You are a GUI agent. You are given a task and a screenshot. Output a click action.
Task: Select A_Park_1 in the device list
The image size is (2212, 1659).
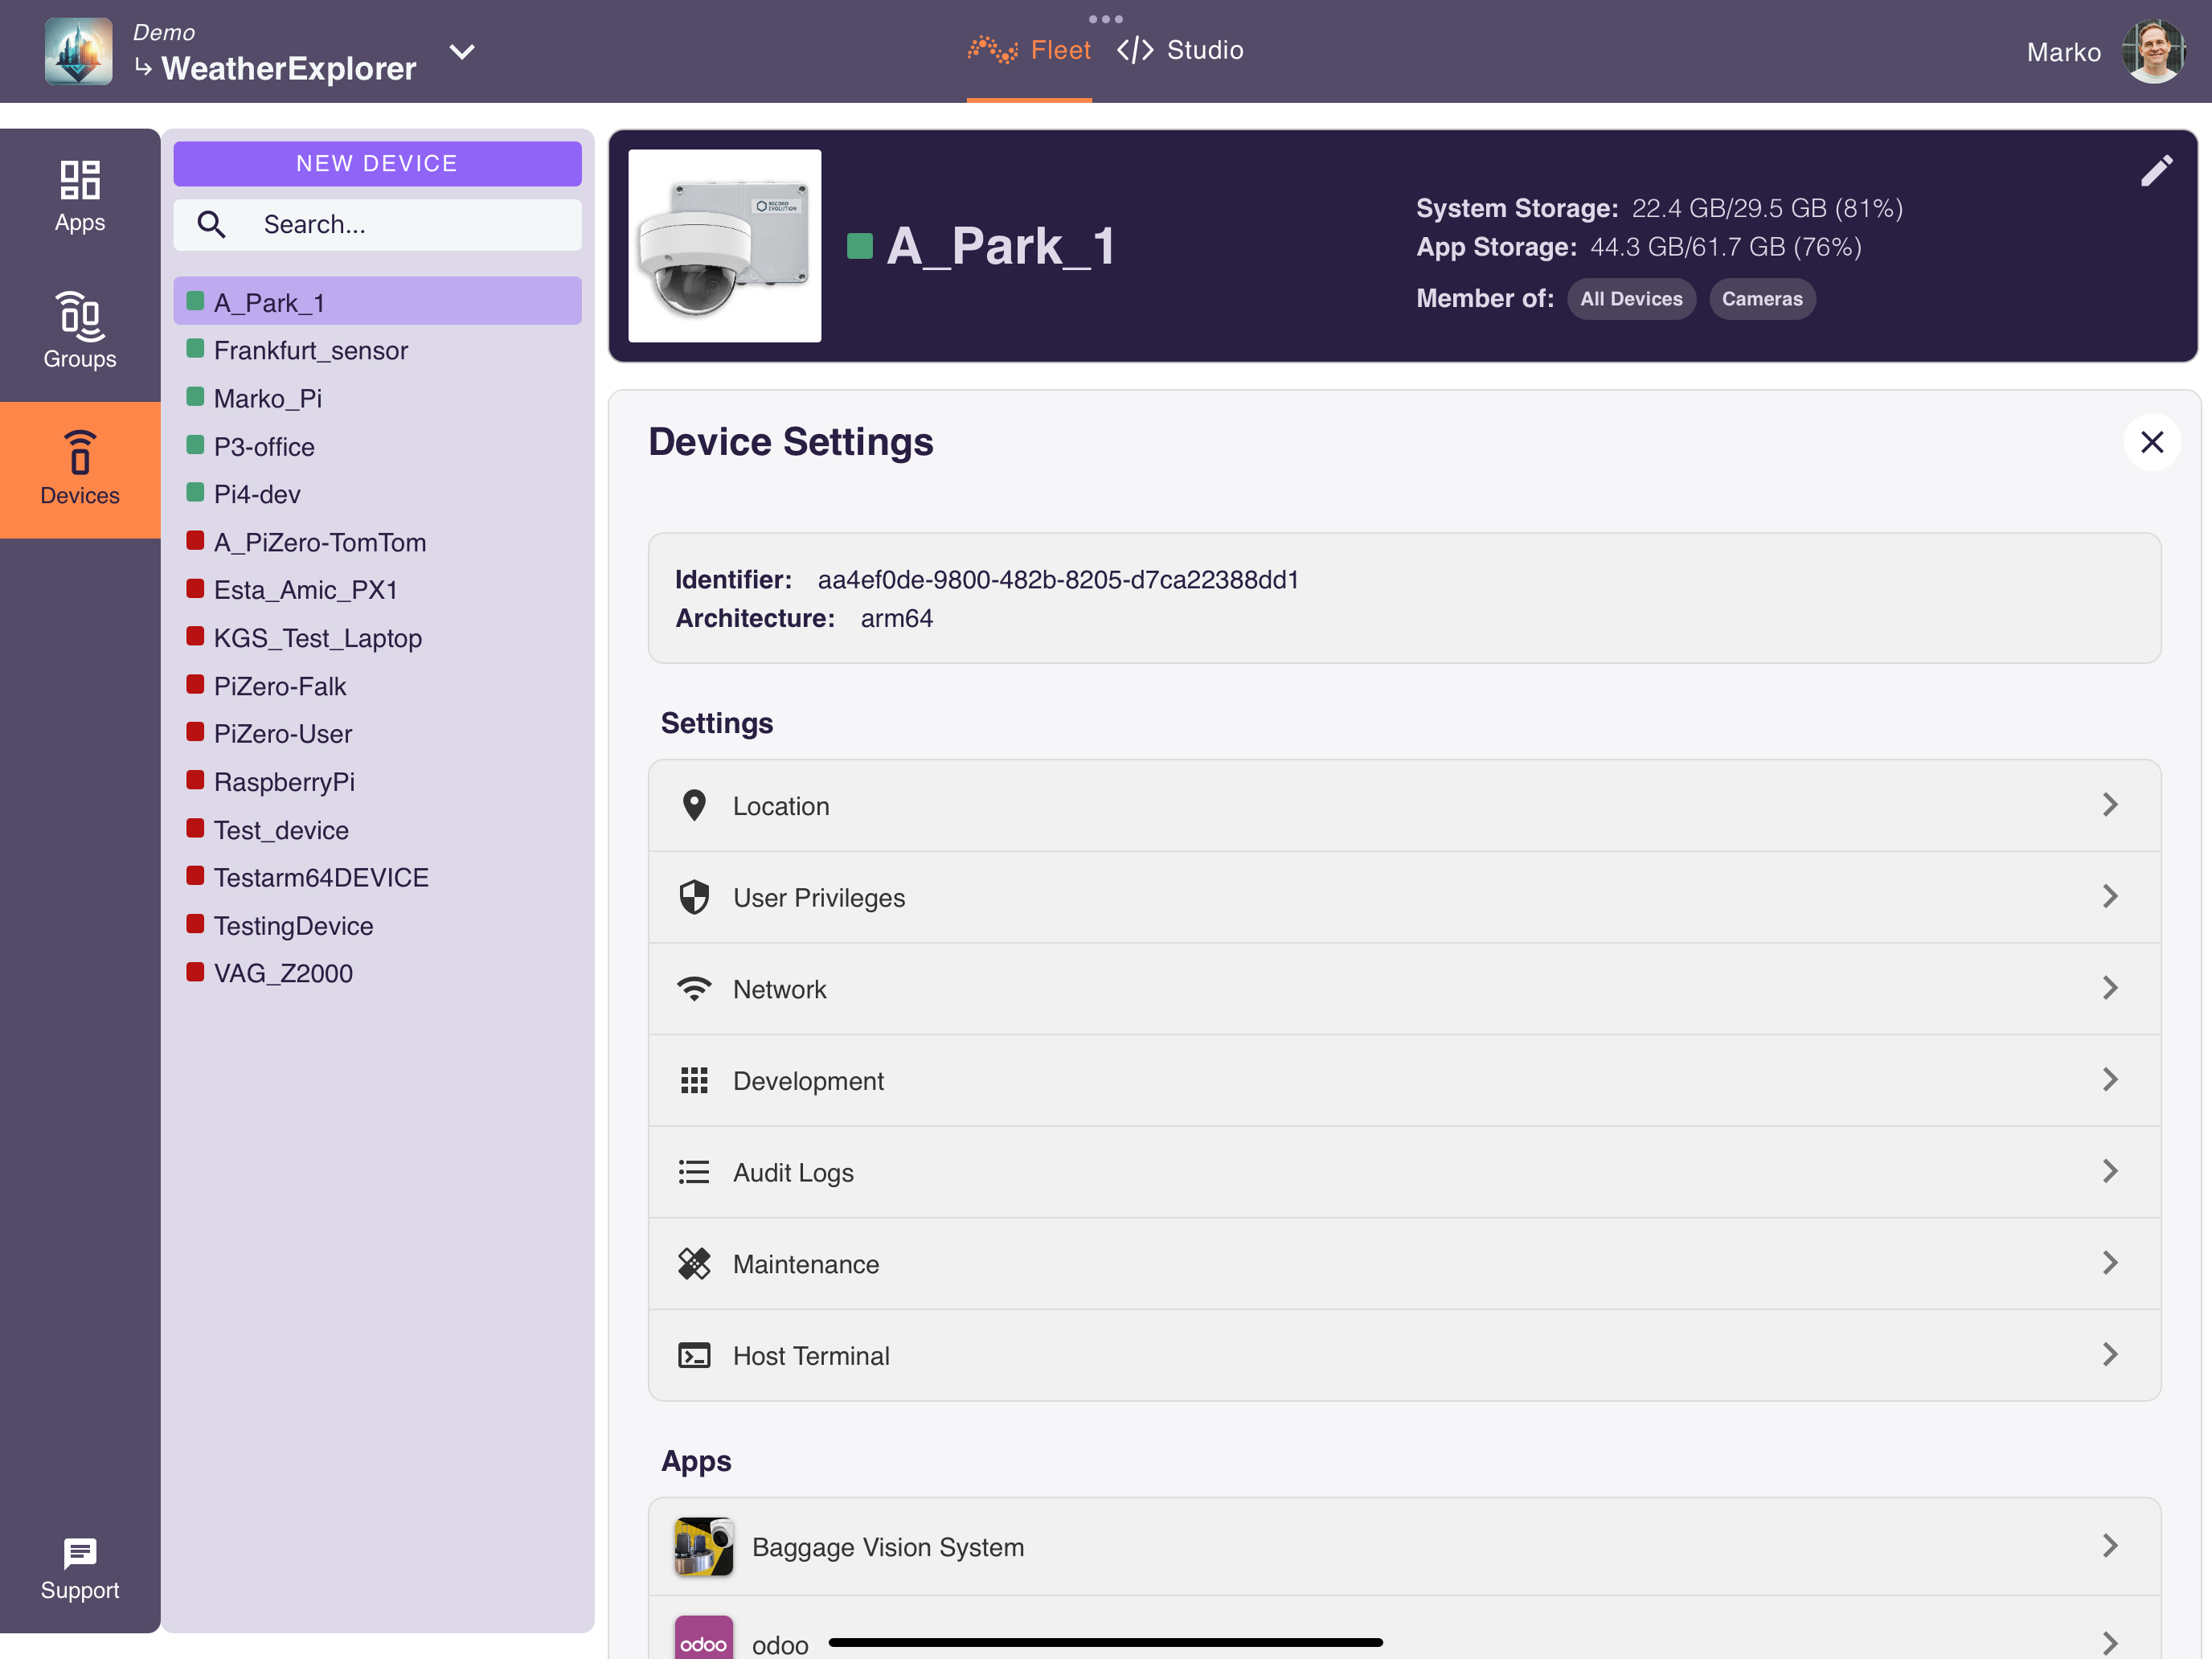[x=377, y=301]
